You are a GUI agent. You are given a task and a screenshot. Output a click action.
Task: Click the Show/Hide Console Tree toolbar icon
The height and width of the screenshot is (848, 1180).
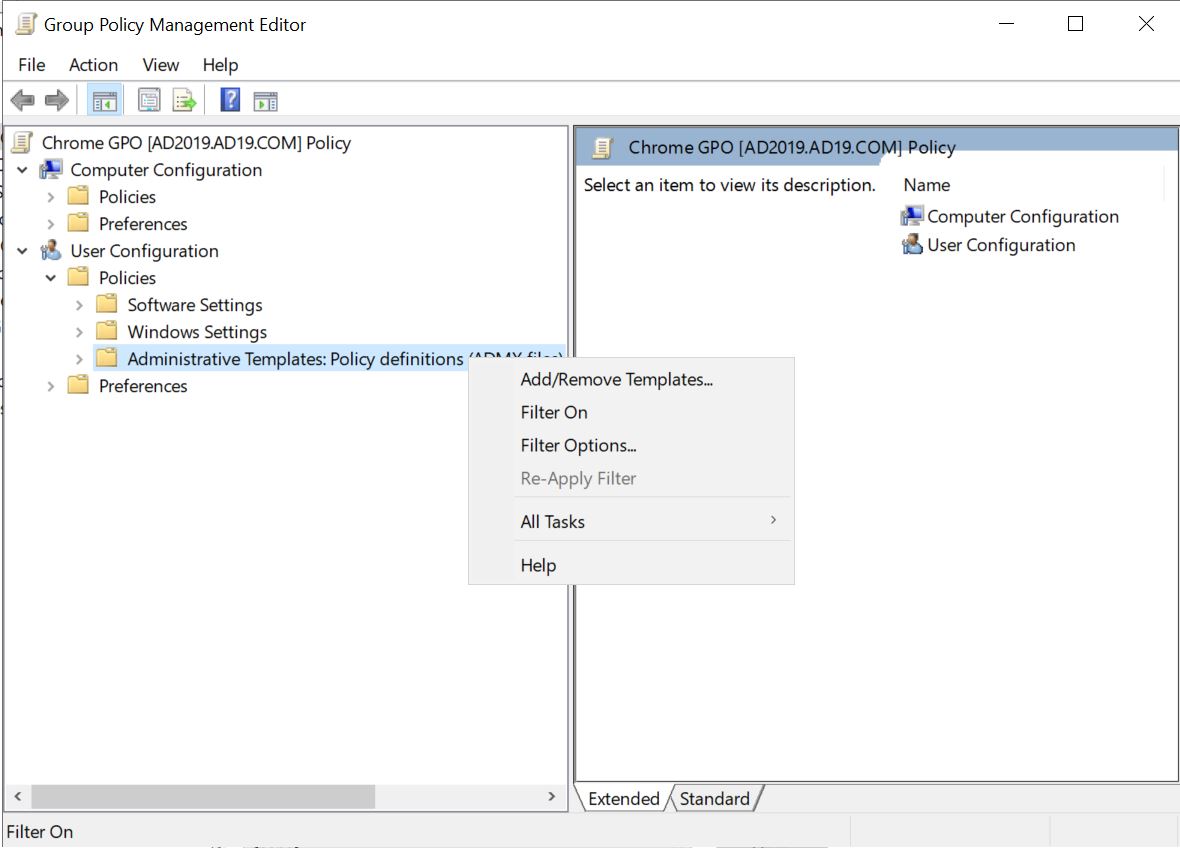click(x=105, y=100)
